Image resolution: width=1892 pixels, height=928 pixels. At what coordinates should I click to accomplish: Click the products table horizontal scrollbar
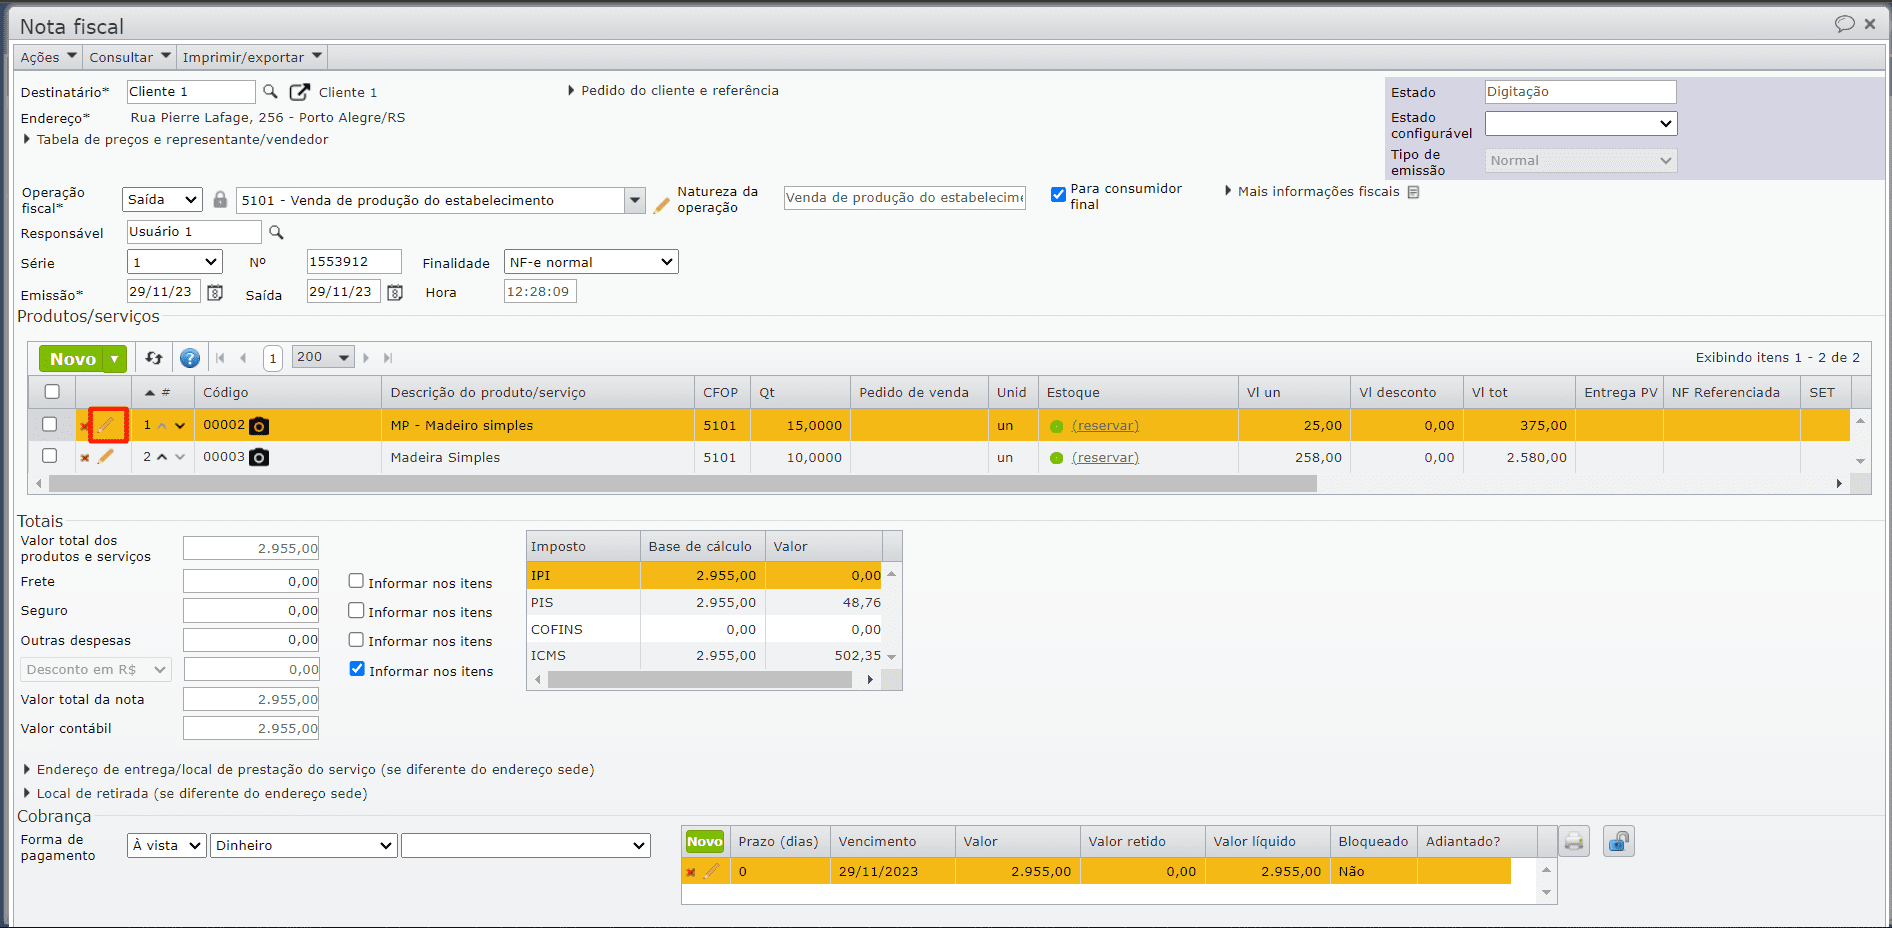point(682,484)
